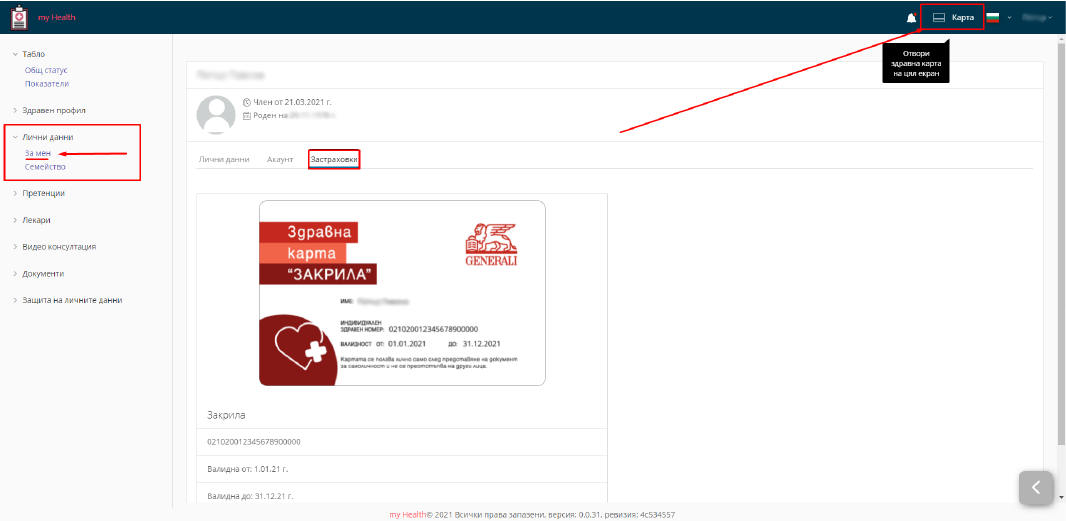Open the Семейство page
This screenshot has height=521, width=1066.
tap(45, 167)
